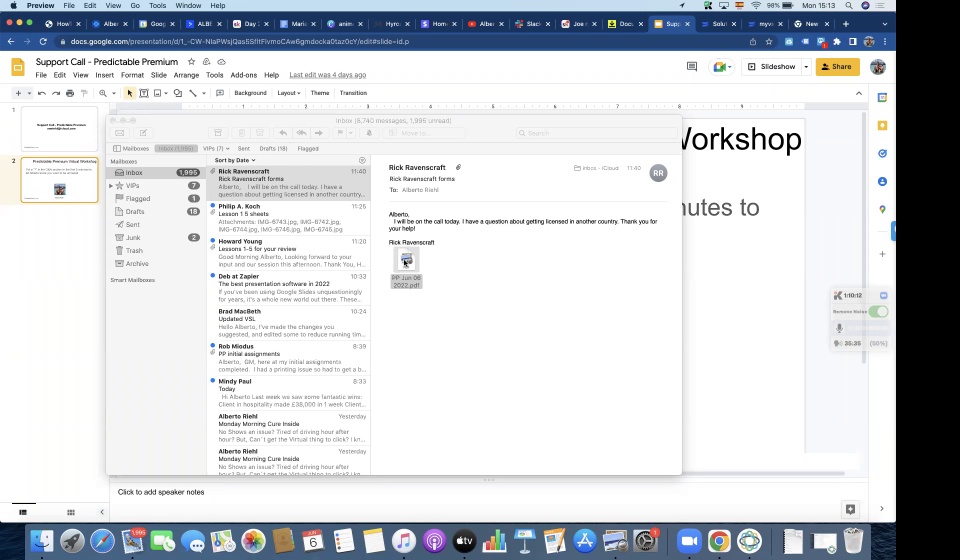The width and height of the screenshot is (960, 560).
Task: Toggle the Remove Noise switch off
Action: 878,312
